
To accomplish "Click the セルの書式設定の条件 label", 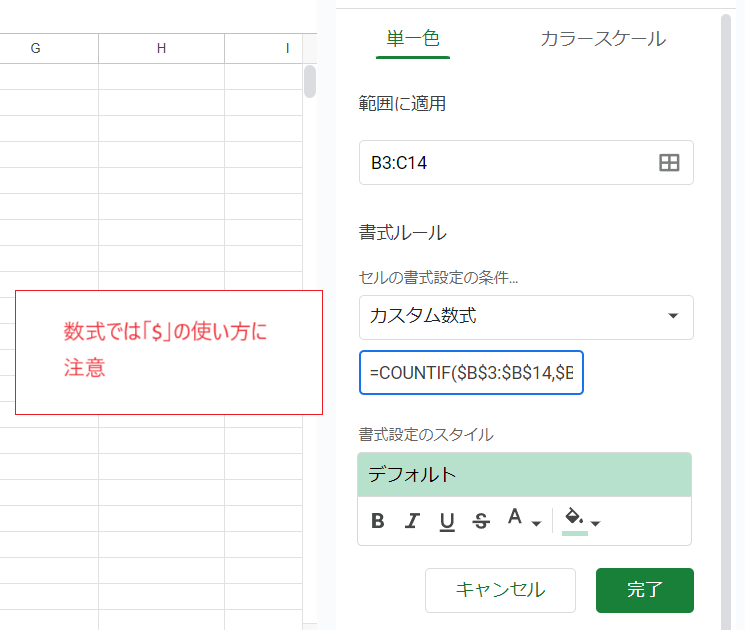I will 438,277.
